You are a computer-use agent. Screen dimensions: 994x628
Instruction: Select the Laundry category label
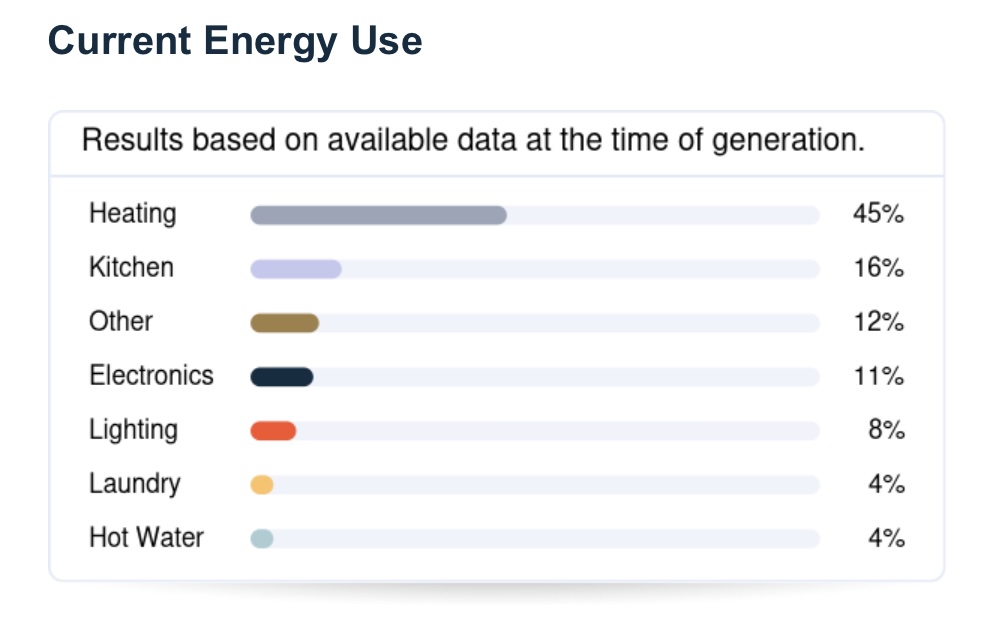(135, 484)
